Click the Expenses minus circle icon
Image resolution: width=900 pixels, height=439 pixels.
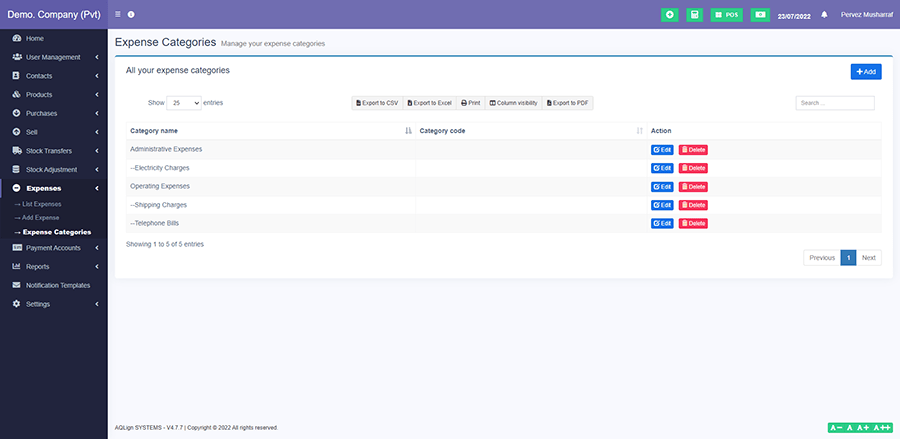click(17, 188)
